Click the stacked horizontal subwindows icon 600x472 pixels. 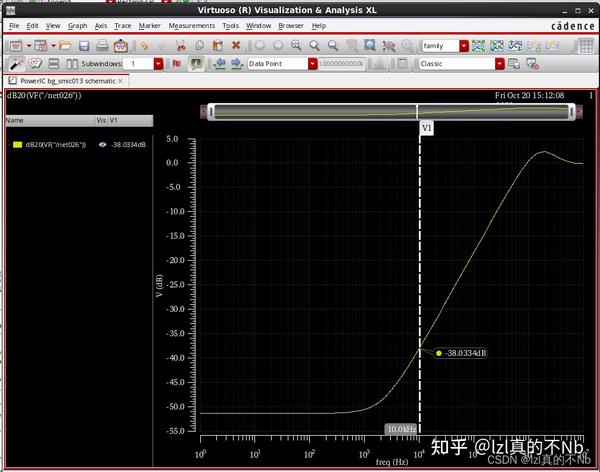[x=54, y=64]
